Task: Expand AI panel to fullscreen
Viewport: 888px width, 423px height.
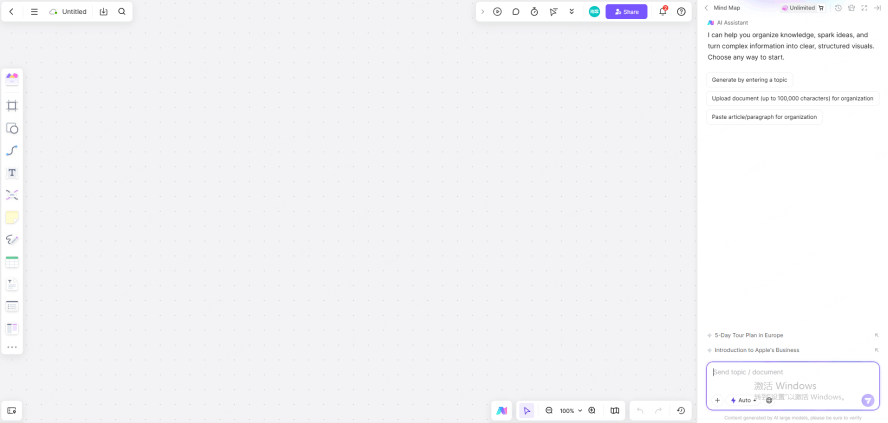Action: [x=864, y=8]
